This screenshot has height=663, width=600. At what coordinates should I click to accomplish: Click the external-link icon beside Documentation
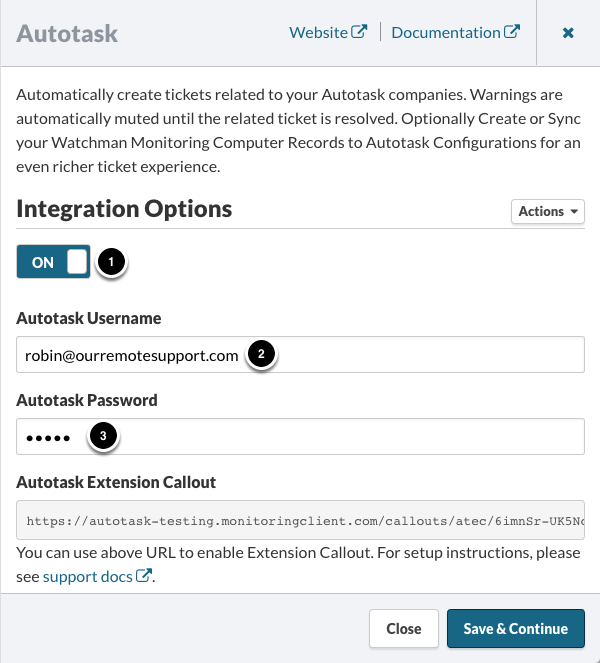click(512, 32)
